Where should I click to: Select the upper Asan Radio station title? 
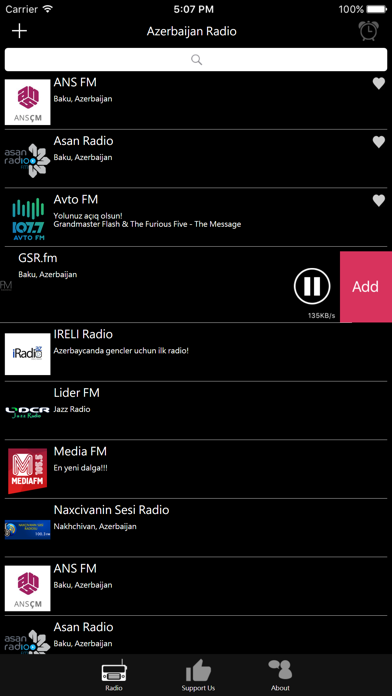click(x=83, y=141)
